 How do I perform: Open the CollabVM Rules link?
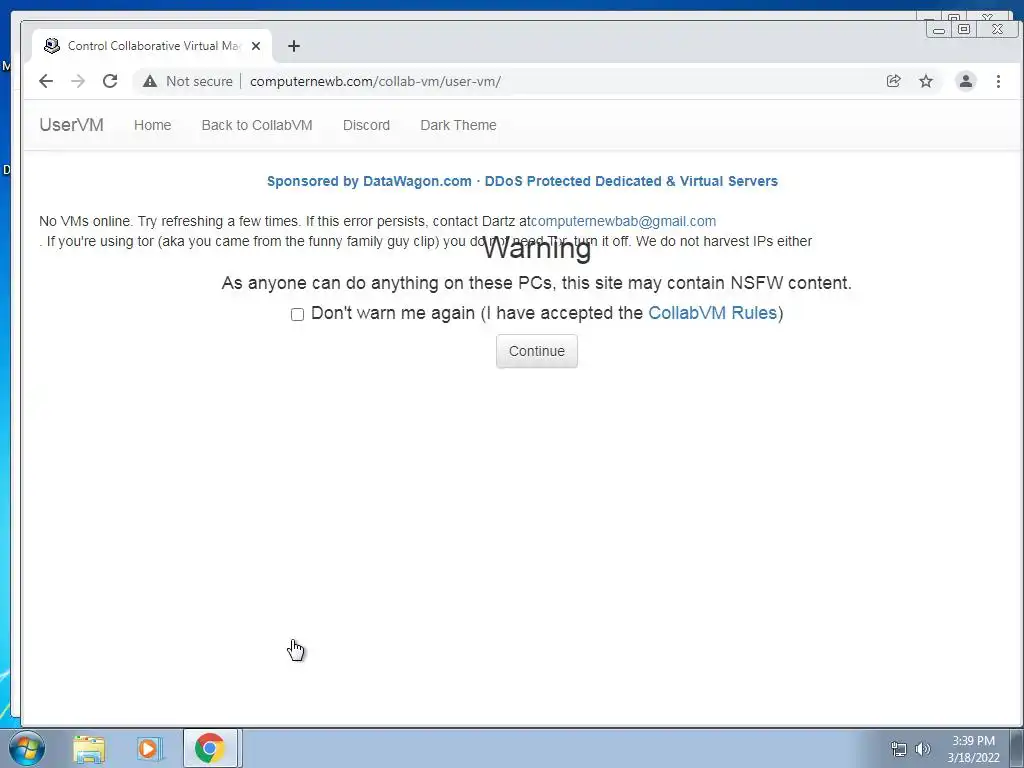(712, 313)
